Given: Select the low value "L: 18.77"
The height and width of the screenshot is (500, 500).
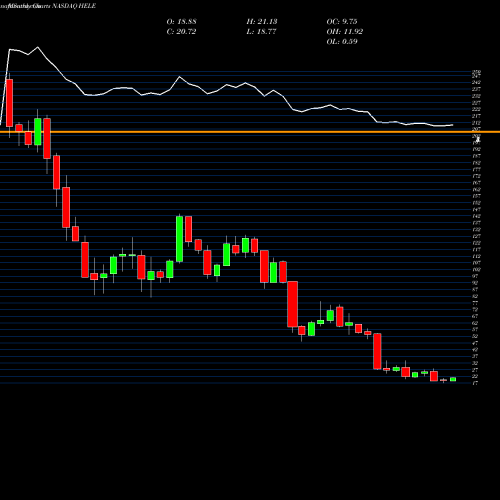Looking at the screenshot, I should click(262, 32).
